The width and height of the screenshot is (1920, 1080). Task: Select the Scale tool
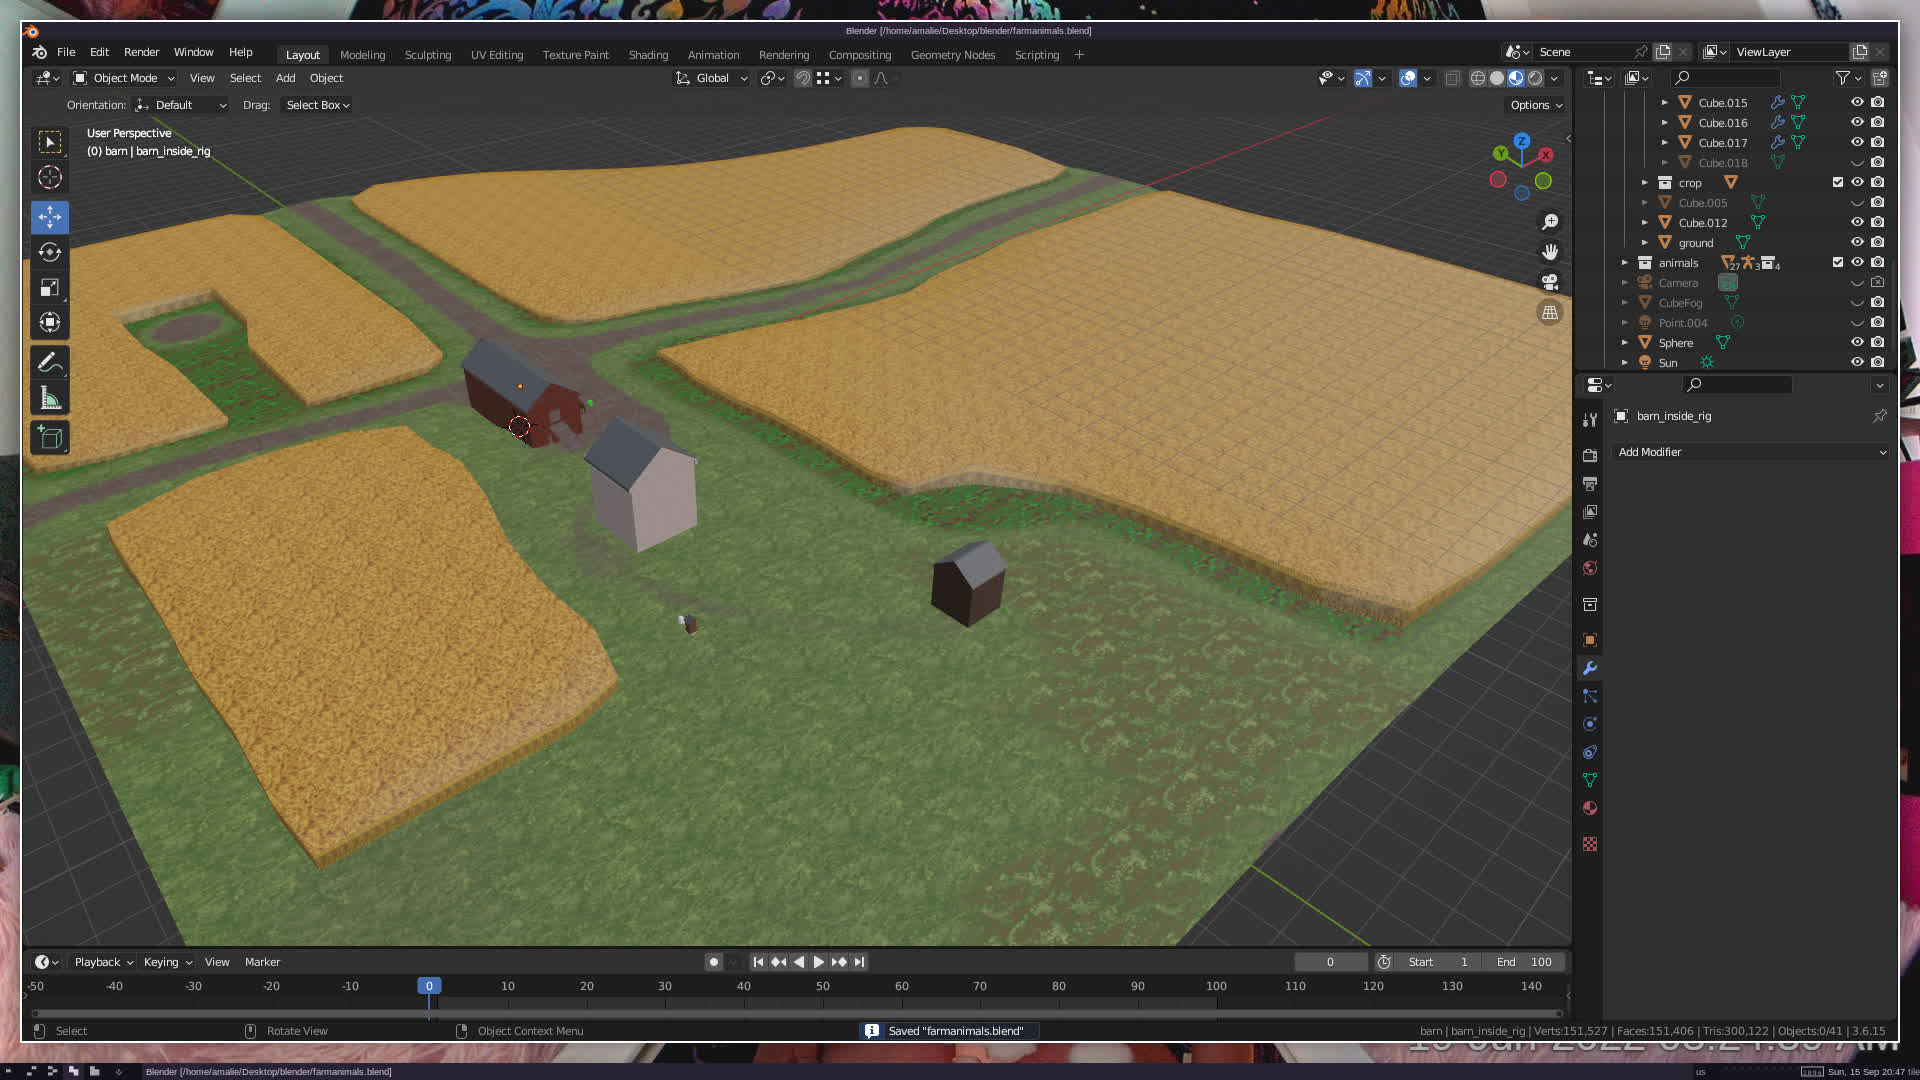[x=50, y=288]
